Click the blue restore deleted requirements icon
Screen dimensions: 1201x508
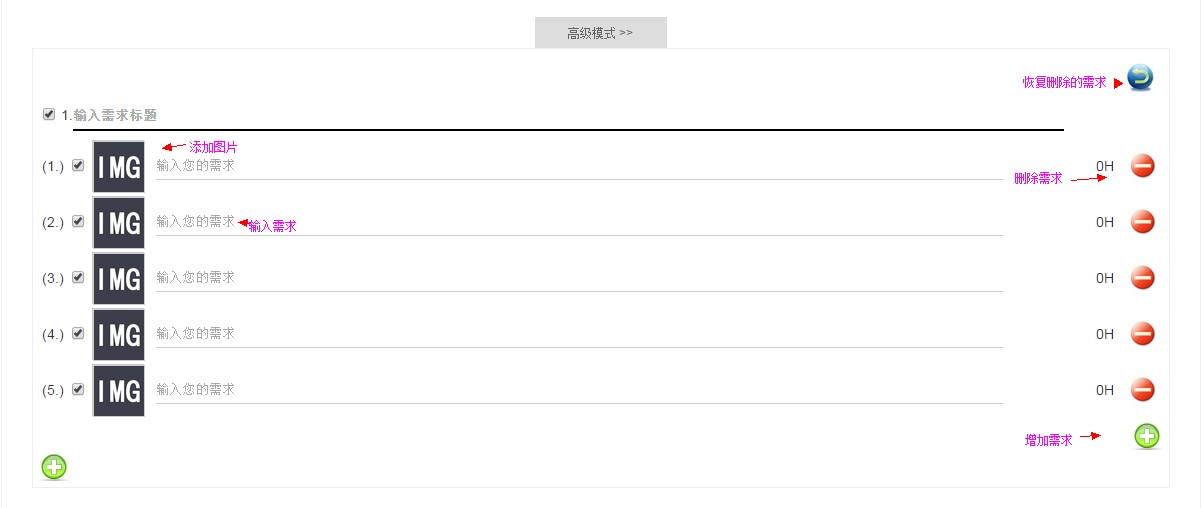pos(1140,78)
